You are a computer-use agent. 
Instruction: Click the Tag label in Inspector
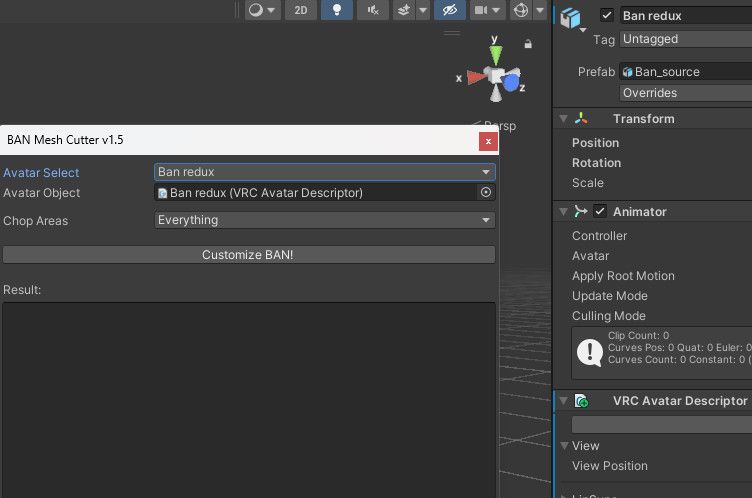[x=604, y=39]
